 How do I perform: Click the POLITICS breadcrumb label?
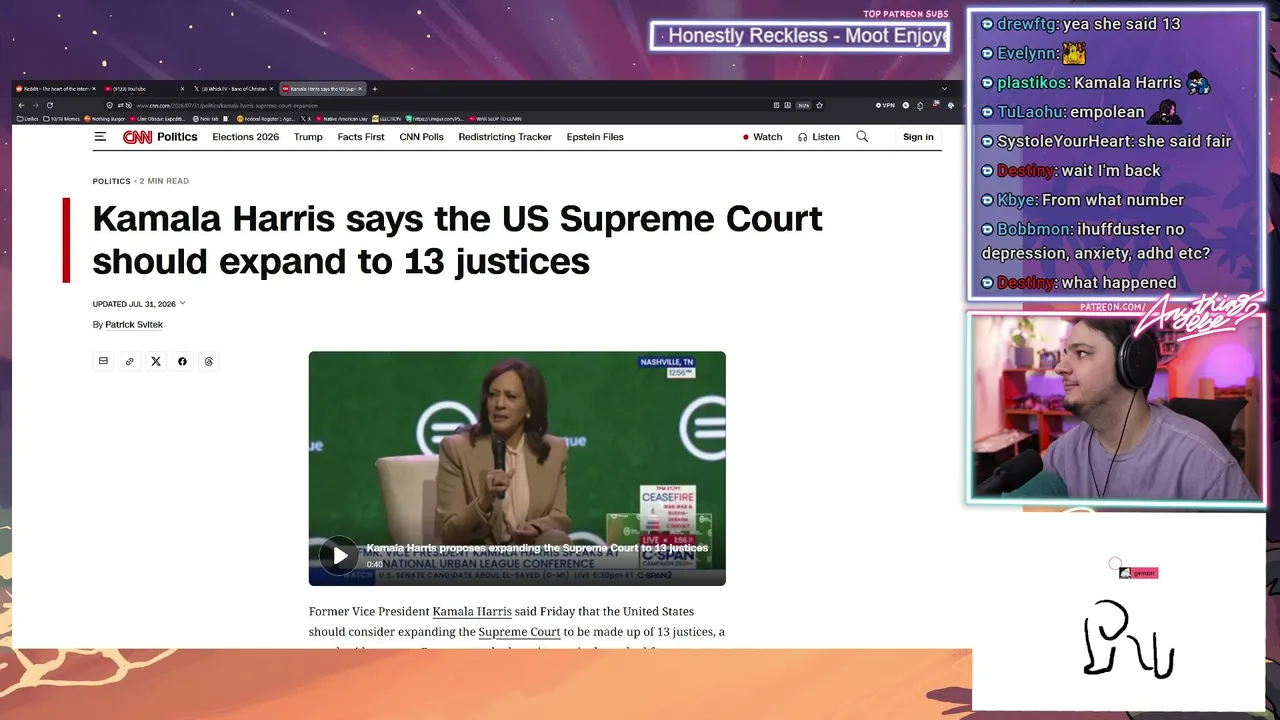[112, 181]
